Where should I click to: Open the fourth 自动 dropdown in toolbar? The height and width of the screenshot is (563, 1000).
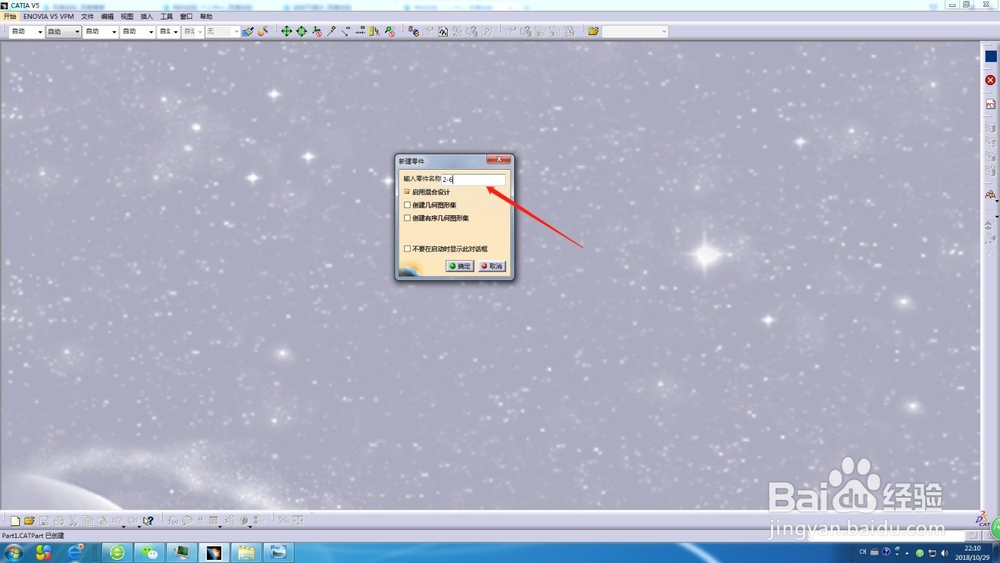pyautogui.click(x=137, y=31)
